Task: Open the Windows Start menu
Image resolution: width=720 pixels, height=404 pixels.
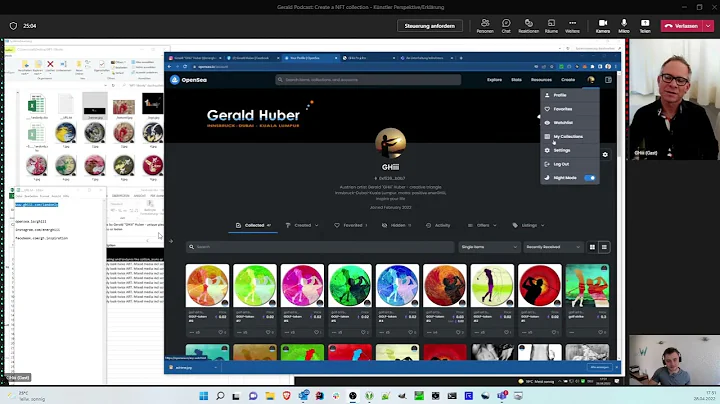Action: 204,396
